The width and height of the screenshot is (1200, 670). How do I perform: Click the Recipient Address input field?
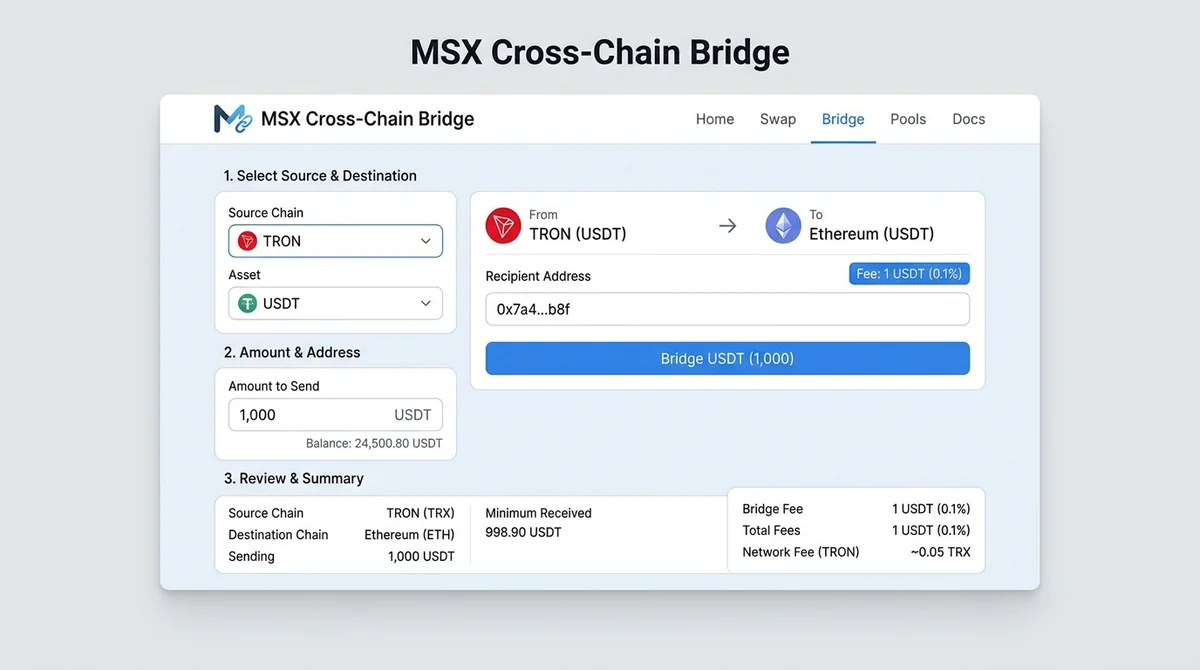tap(727, 309)
